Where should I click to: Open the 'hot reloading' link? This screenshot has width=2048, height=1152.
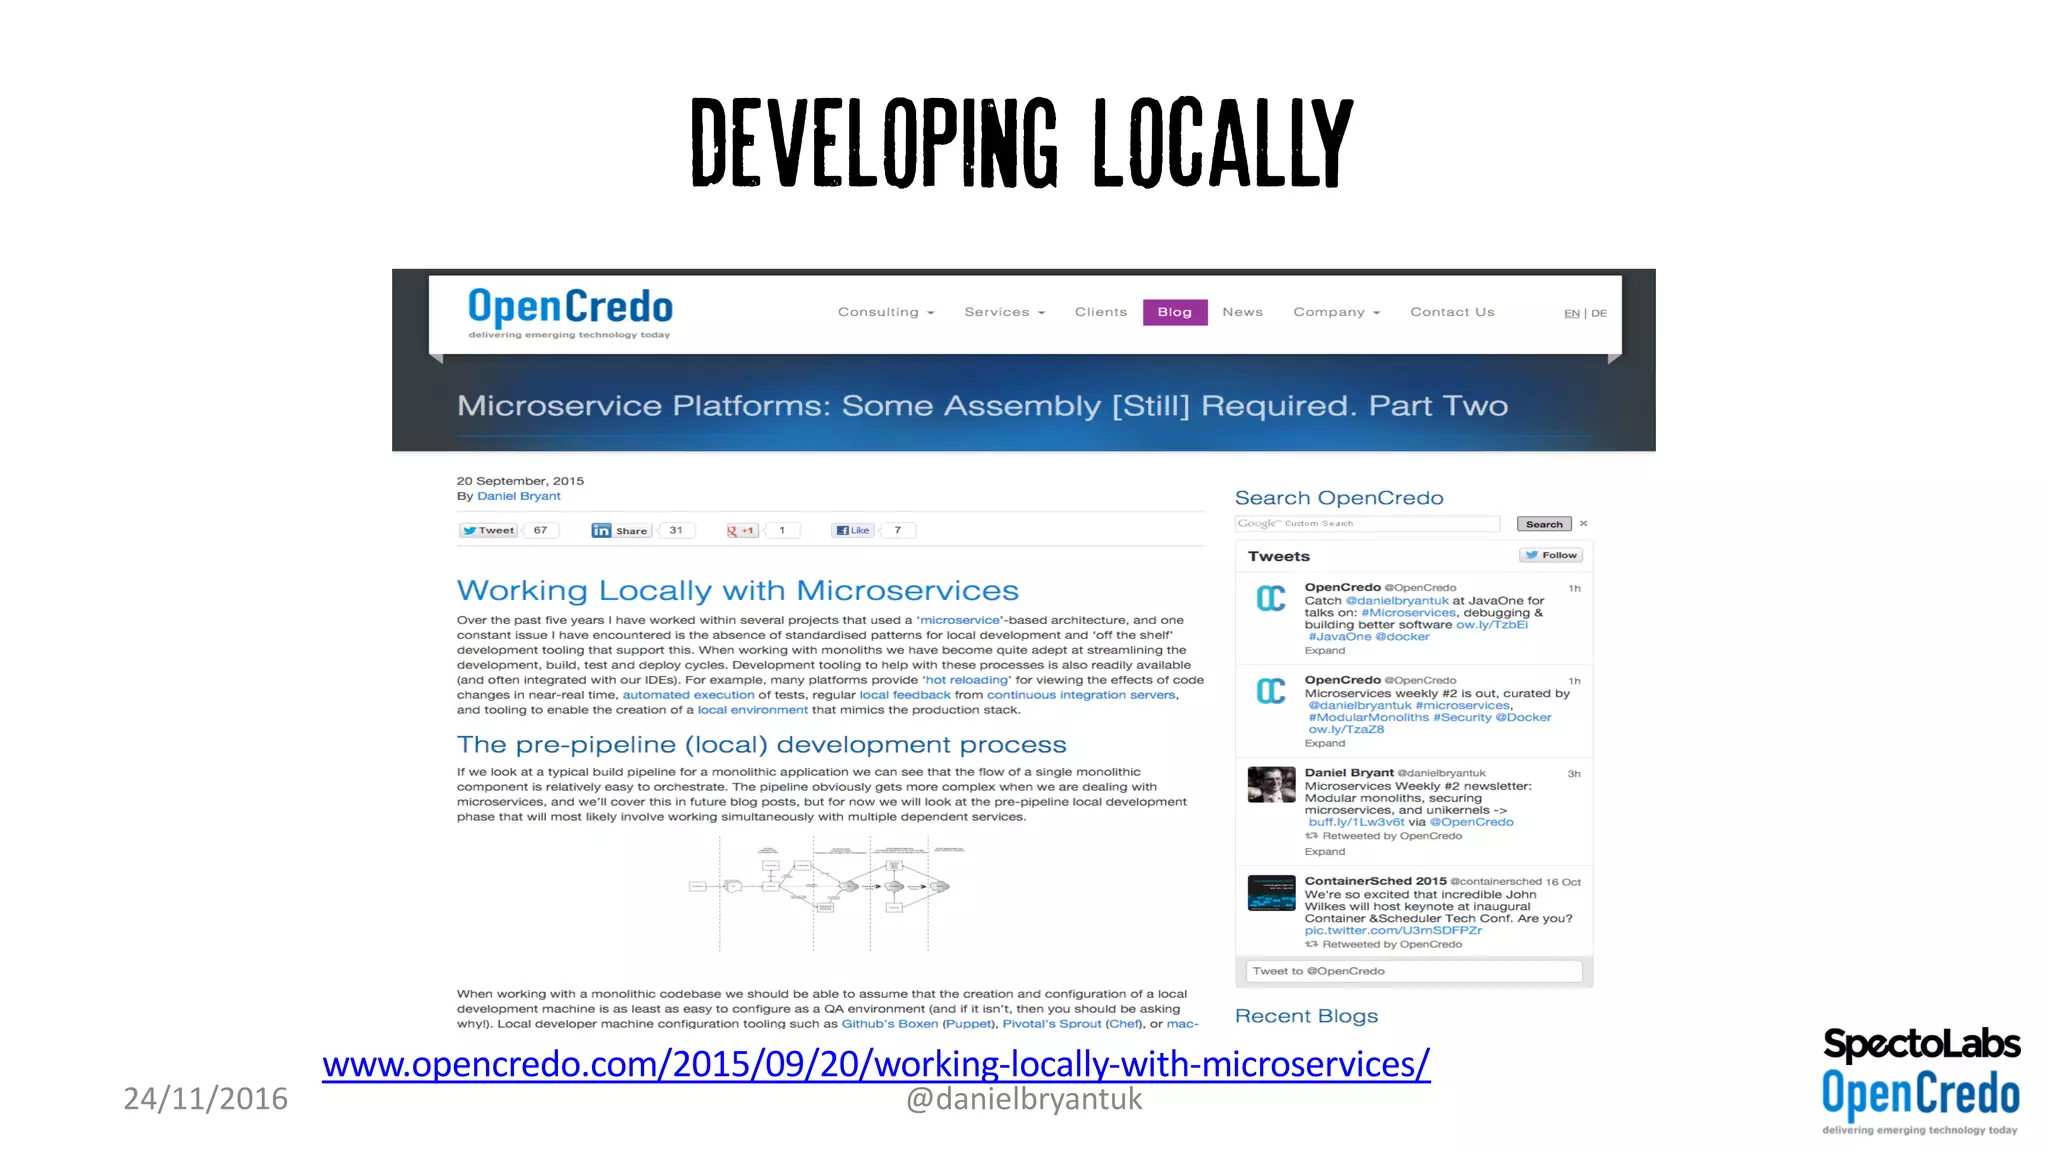966,680
